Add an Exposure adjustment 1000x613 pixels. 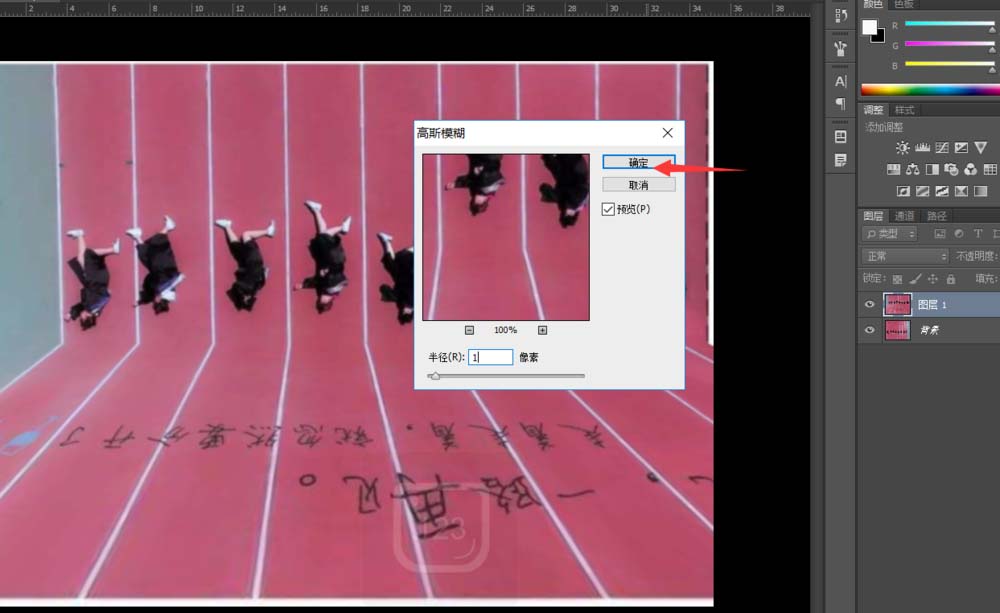(961, 148)
